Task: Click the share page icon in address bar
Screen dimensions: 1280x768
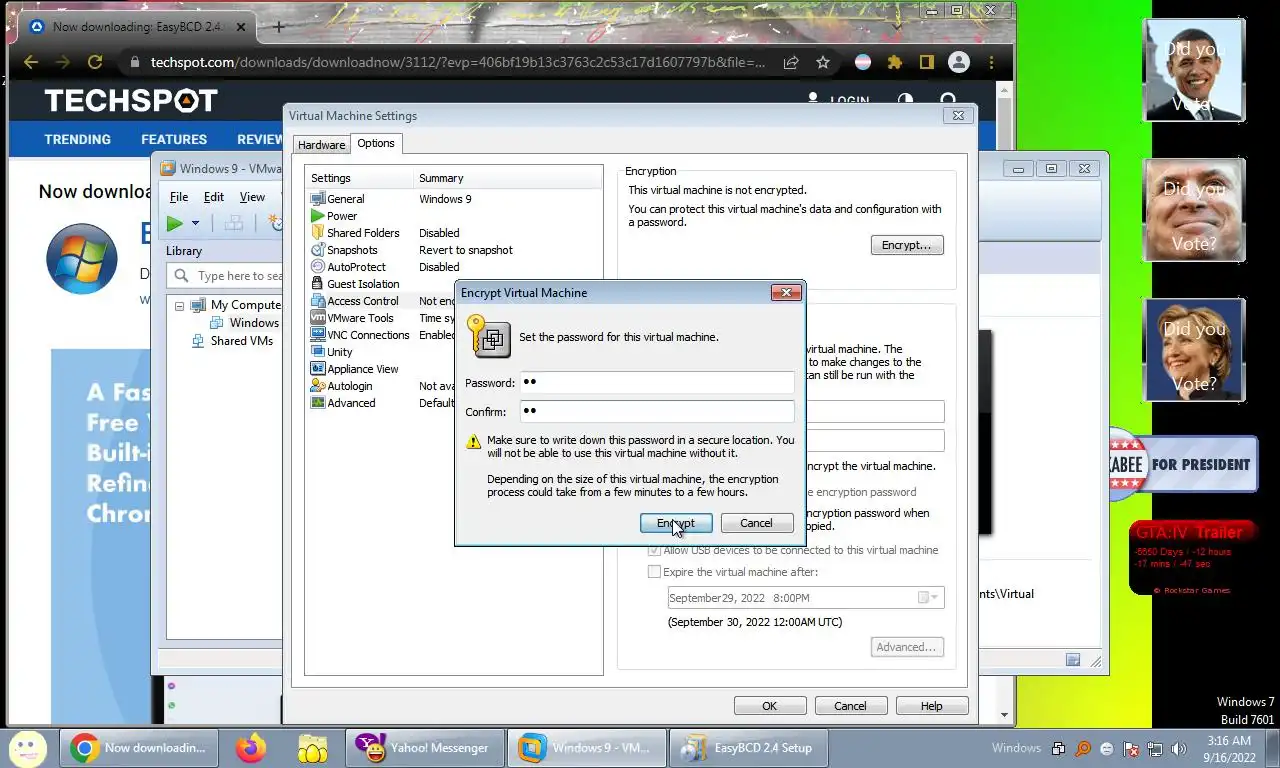Action: 791,62
